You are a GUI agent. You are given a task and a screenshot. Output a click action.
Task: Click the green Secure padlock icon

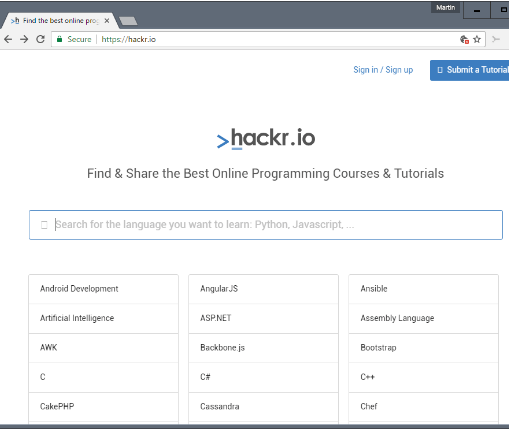tap(59, 39)
